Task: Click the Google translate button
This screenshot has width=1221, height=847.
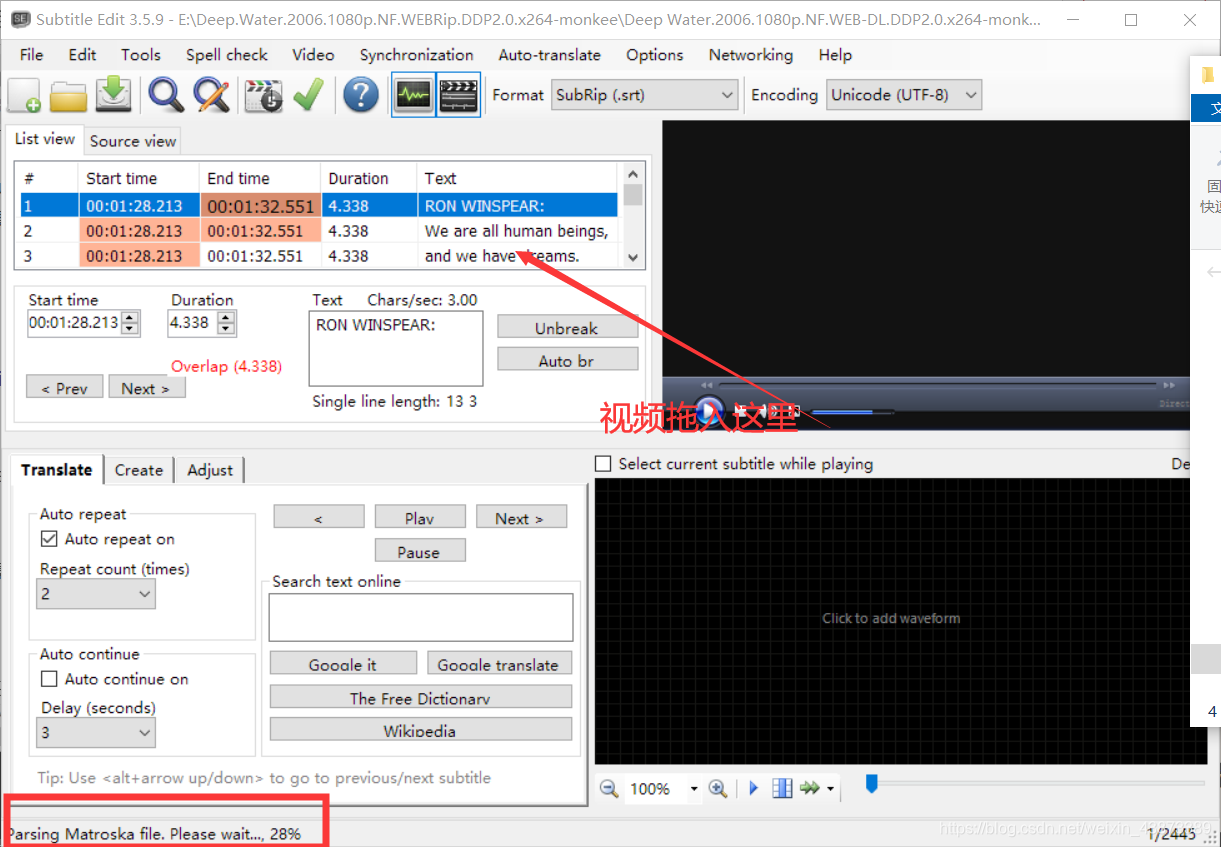Action: pyautogui.click(x=498, y=663)
